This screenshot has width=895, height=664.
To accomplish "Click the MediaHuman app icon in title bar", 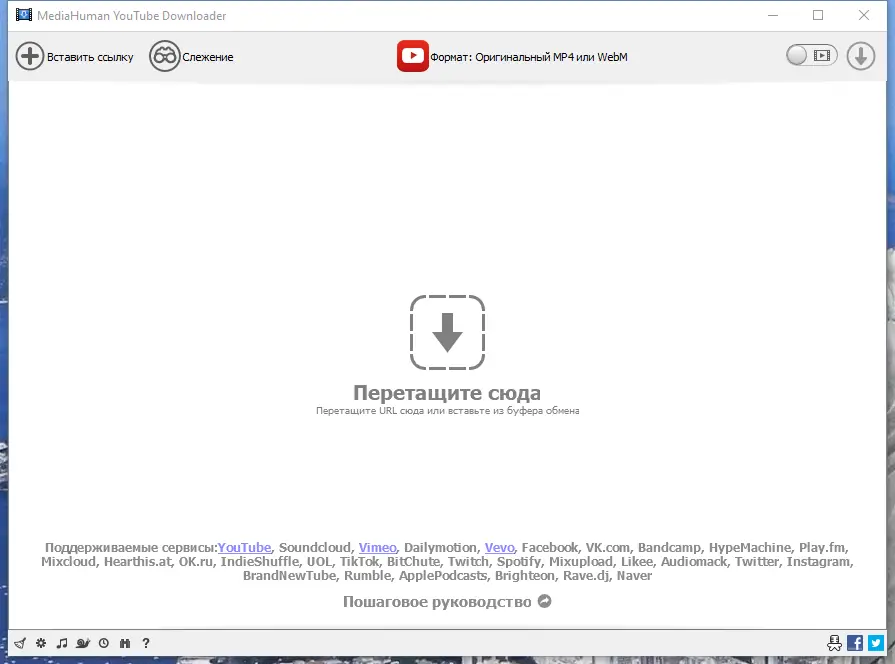I will [x=24, y=15].
